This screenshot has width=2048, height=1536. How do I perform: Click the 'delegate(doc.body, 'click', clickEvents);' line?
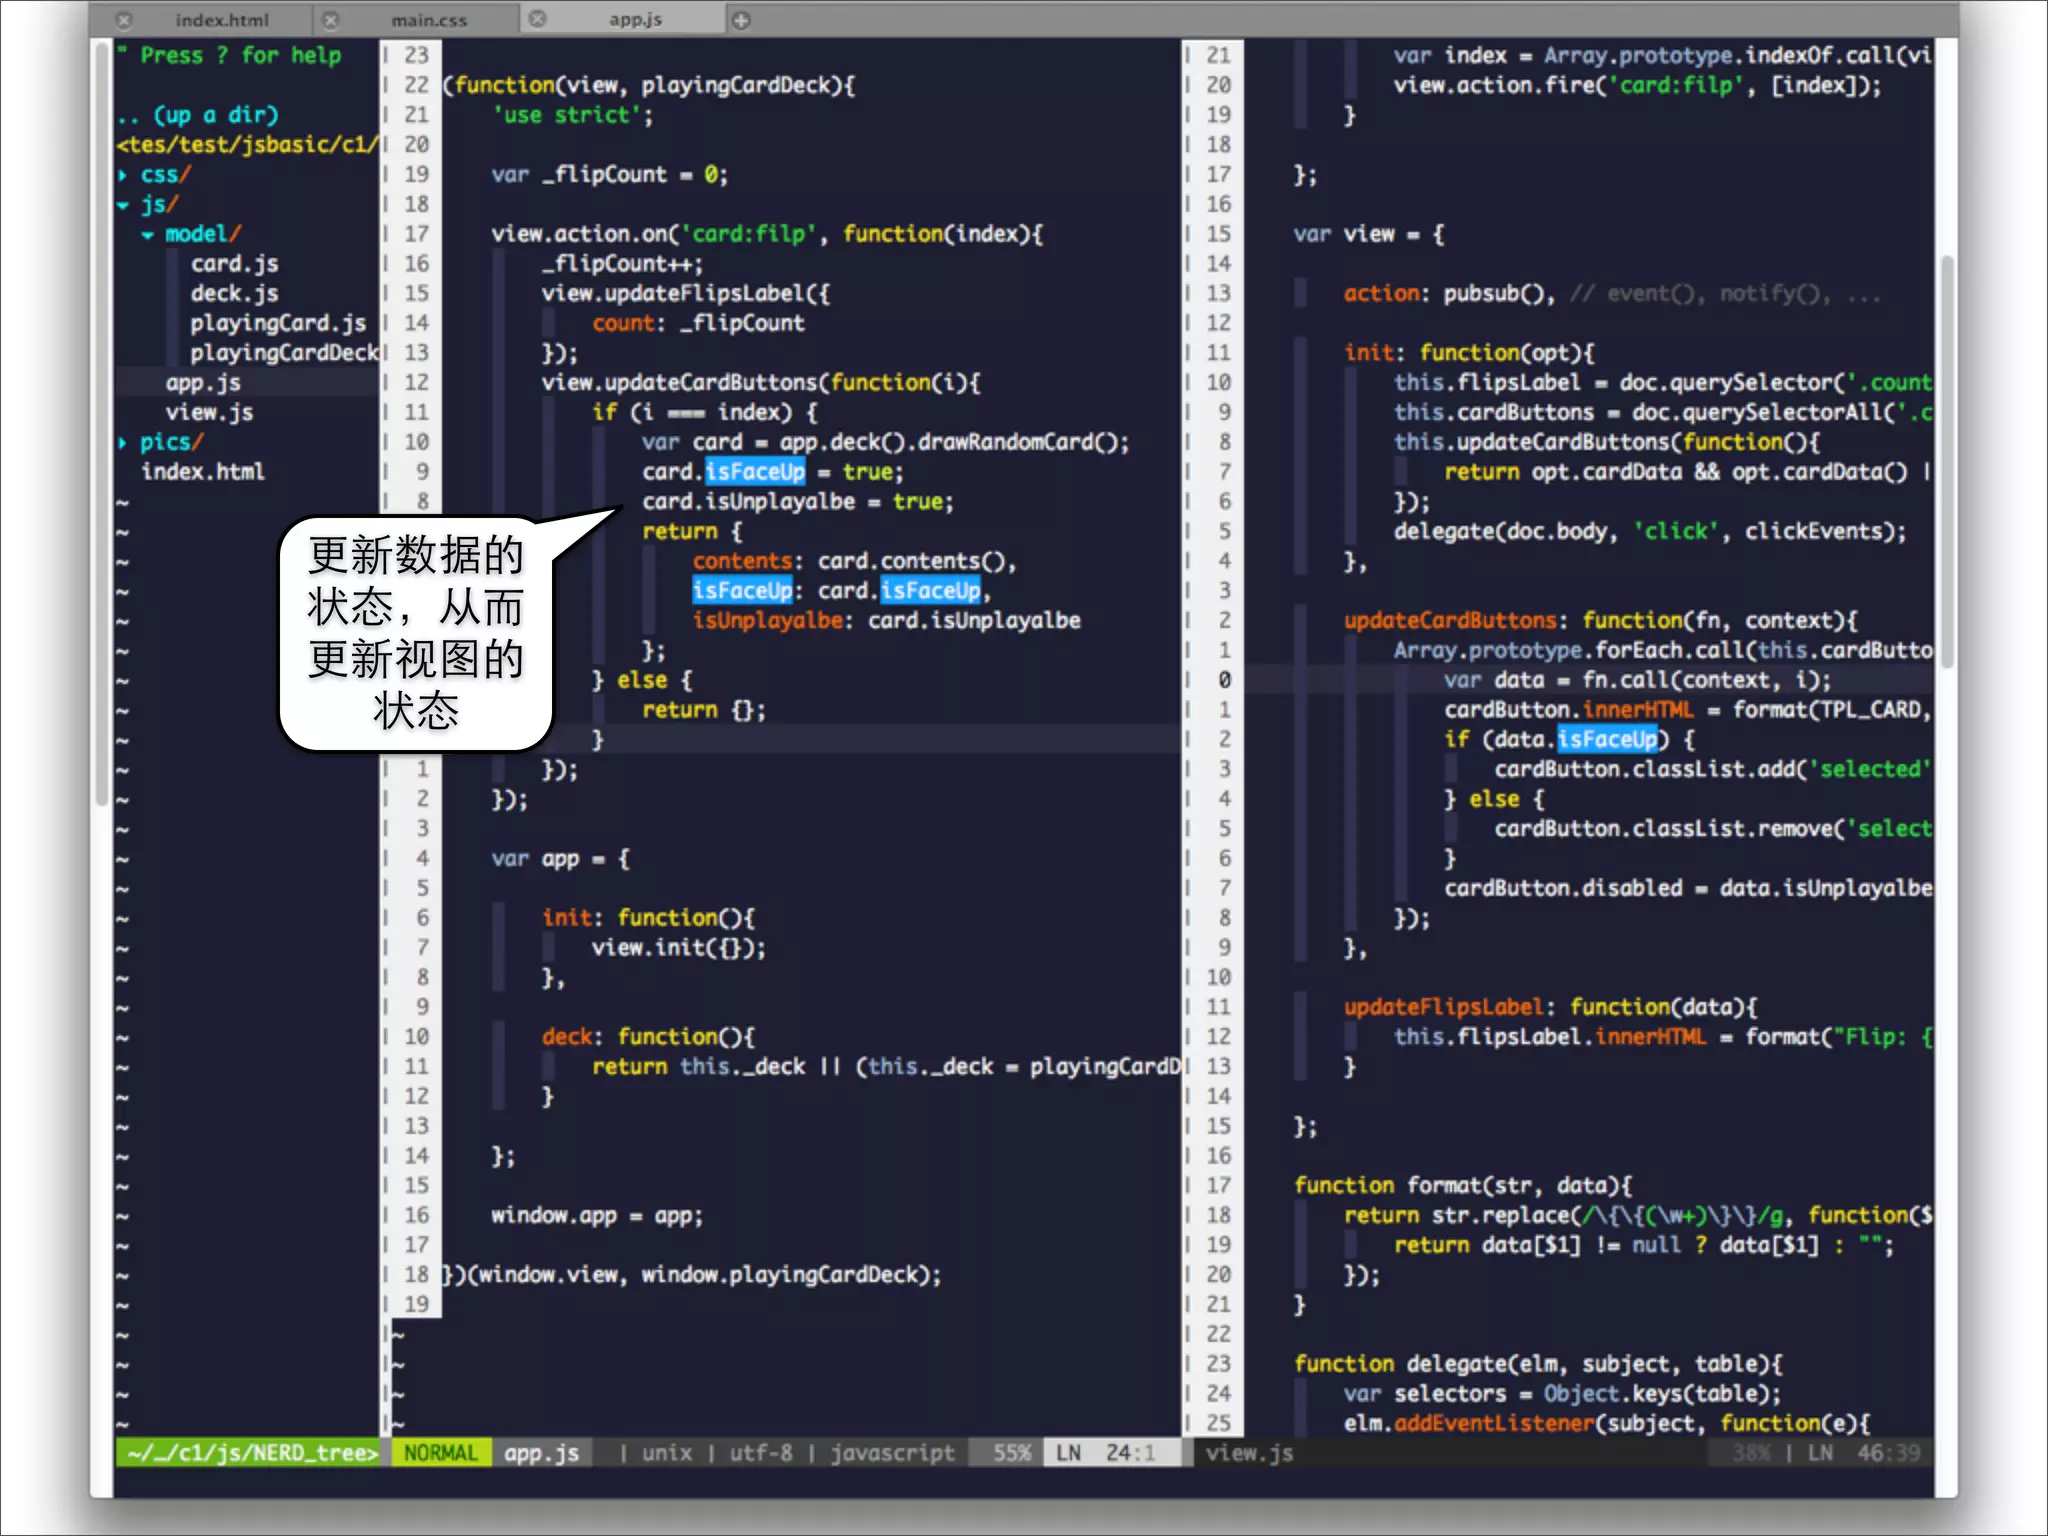1650,532
